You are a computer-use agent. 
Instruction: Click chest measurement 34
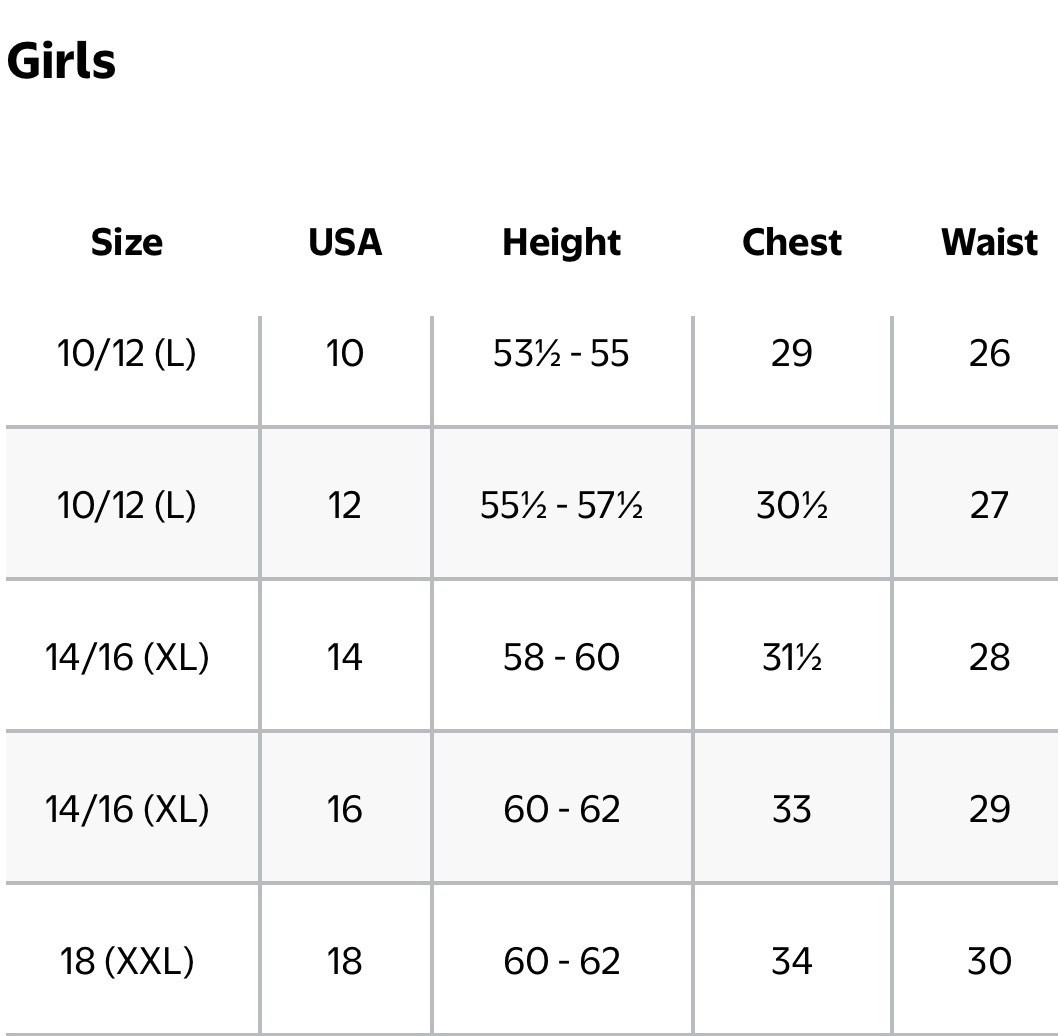tap(791, 961)
